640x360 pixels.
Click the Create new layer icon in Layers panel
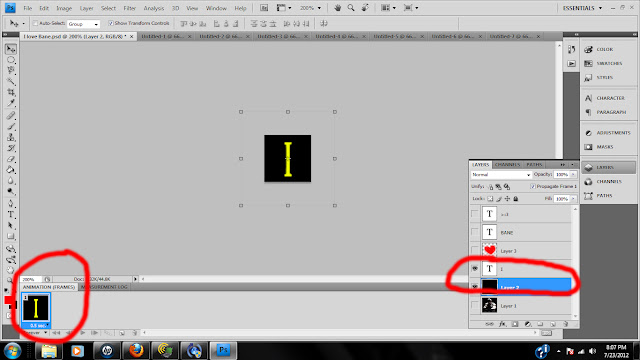click(553, 324)
